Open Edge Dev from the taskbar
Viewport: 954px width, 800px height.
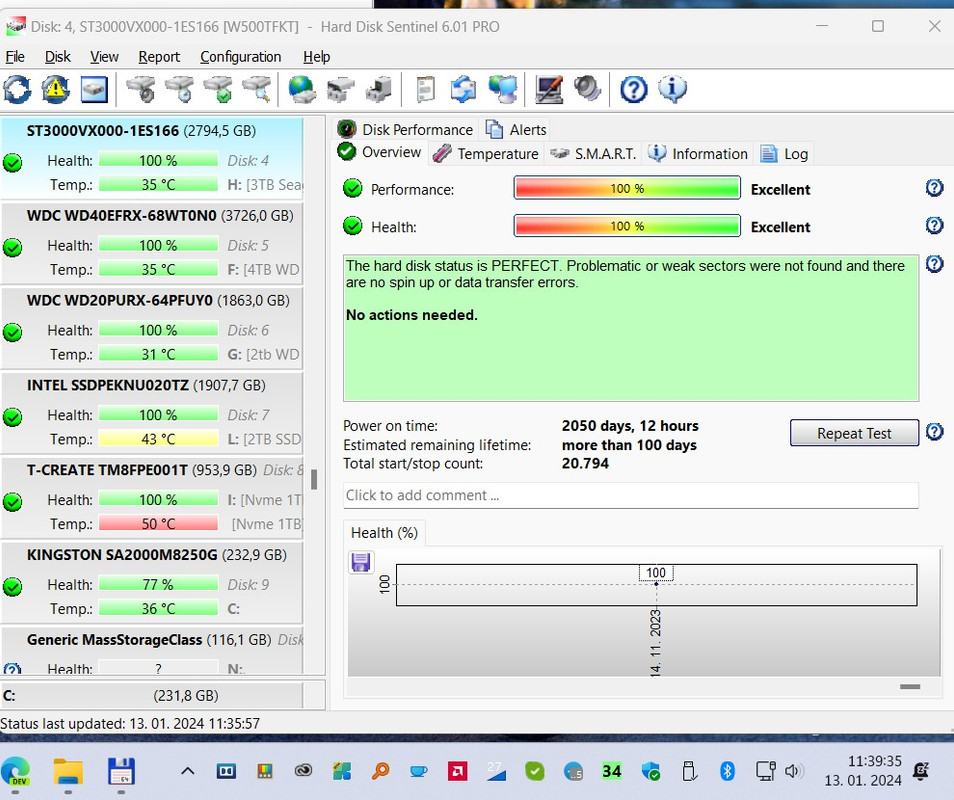pos(16,771)
